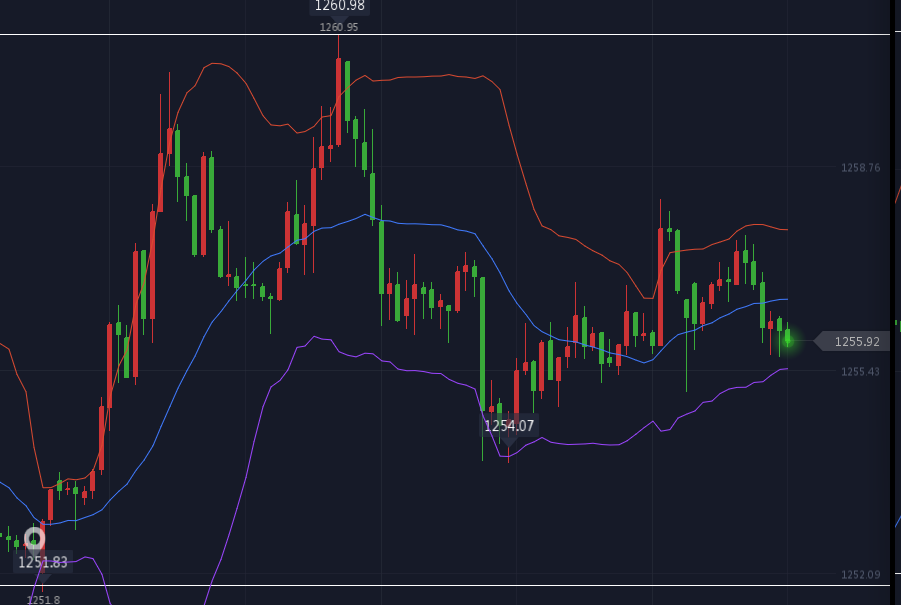
Task: Click the 1251.83 price label
Action: [43, 562]
